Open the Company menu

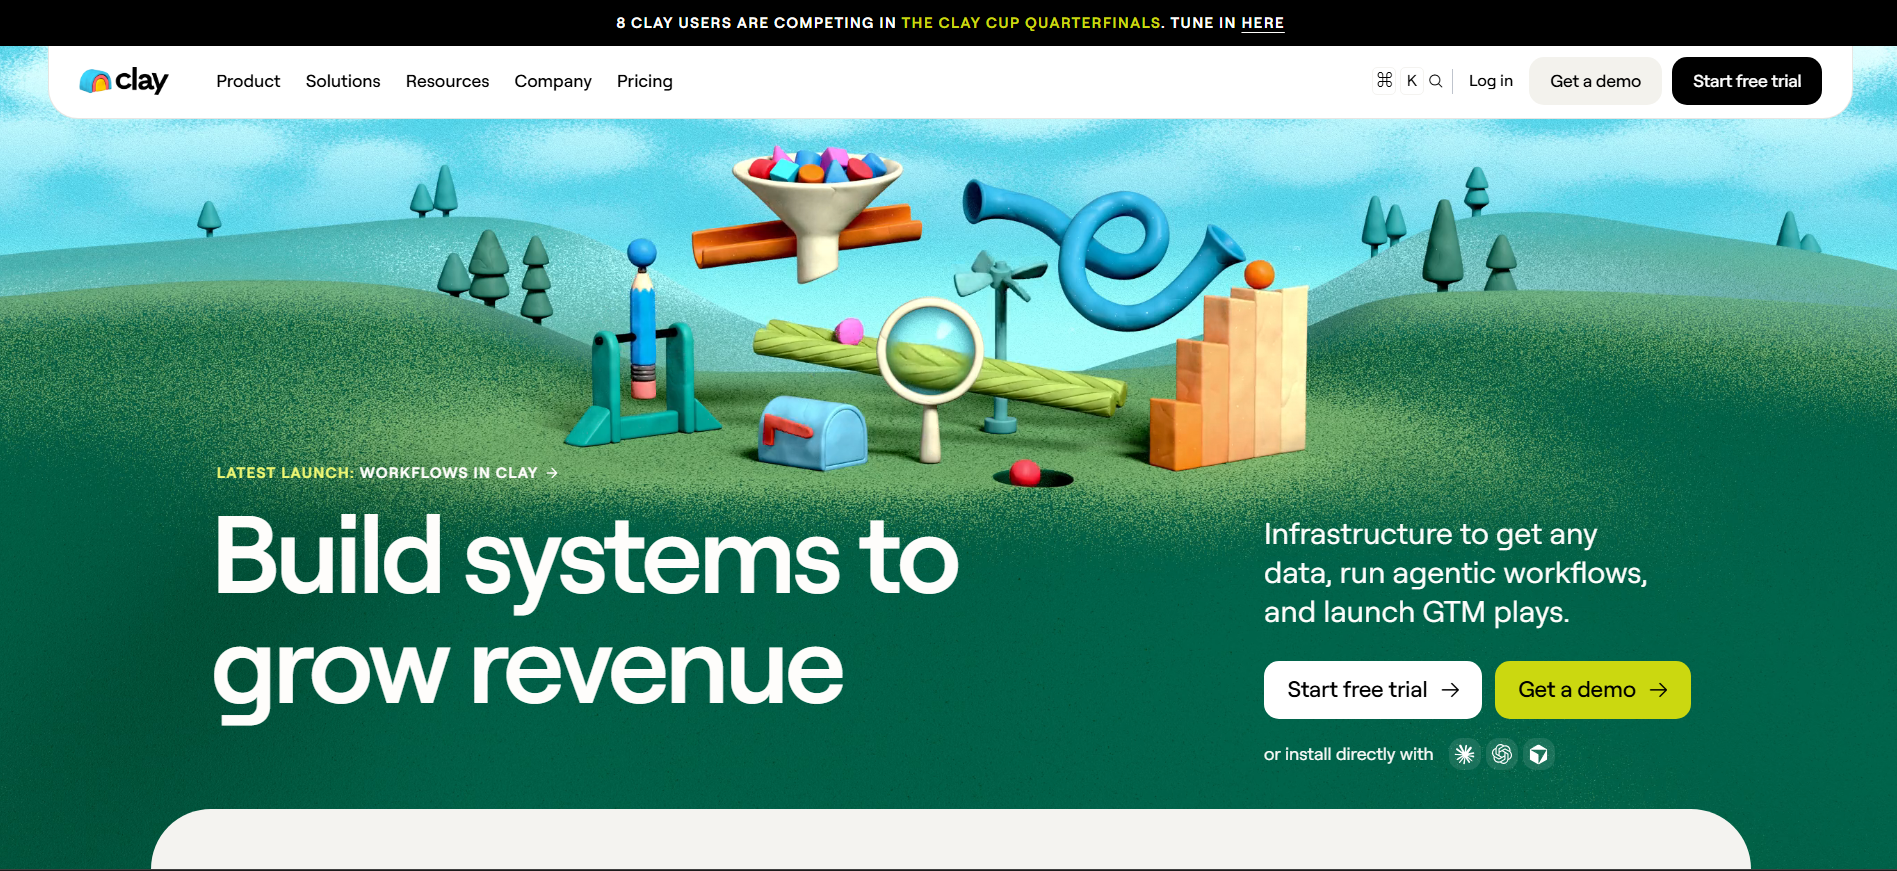pos(553,81)
